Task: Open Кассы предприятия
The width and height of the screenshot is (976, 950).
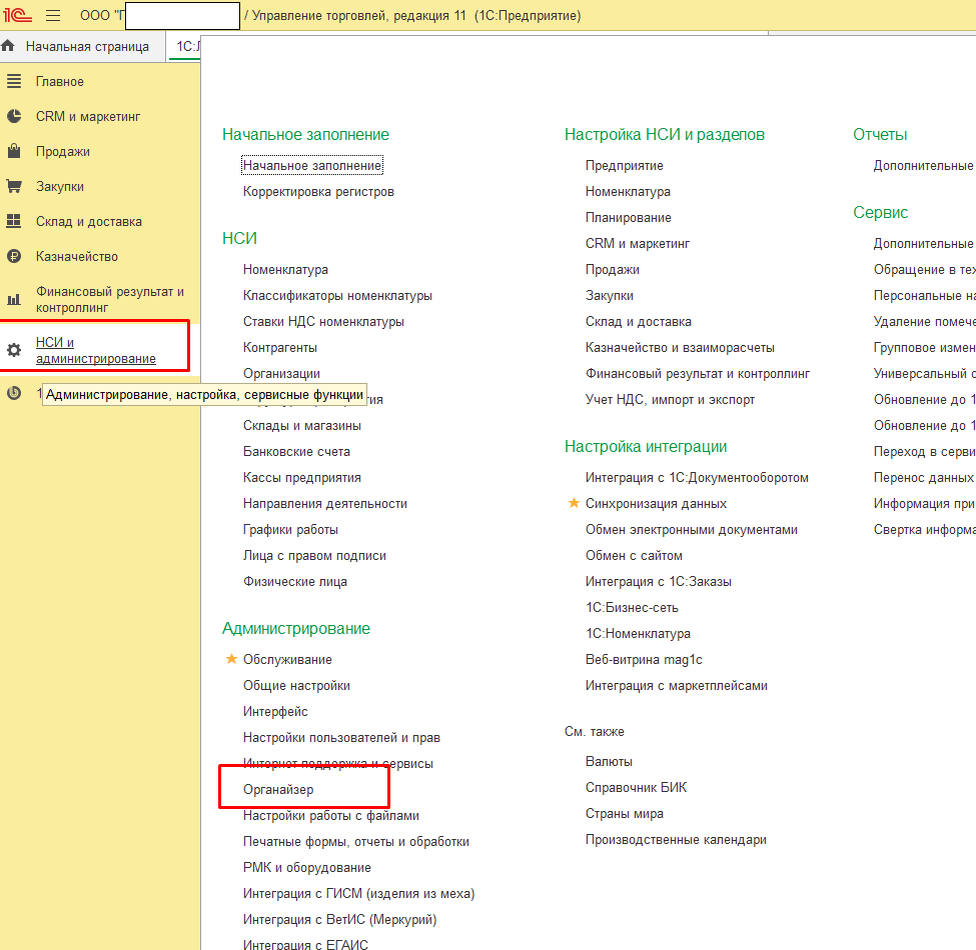Action: point(302,477)
